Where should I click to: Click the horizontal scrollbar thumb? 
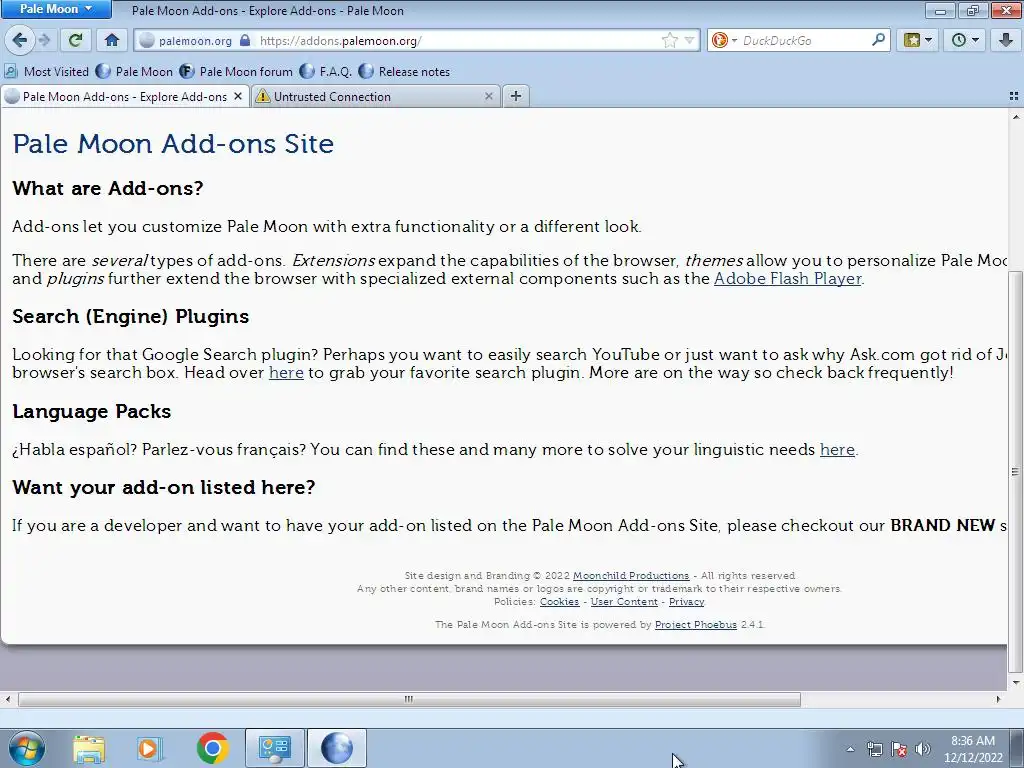[x=409, y=699]
